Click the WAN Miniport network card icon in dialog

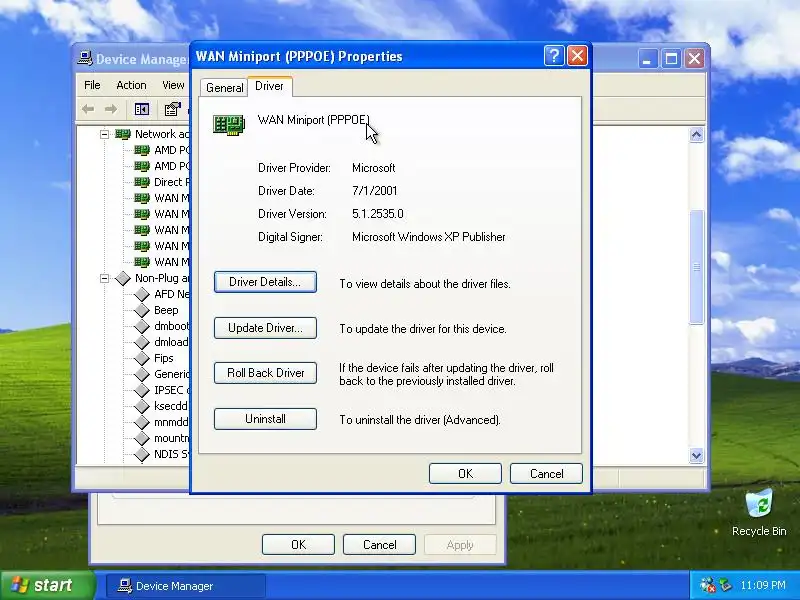[229, 125]
